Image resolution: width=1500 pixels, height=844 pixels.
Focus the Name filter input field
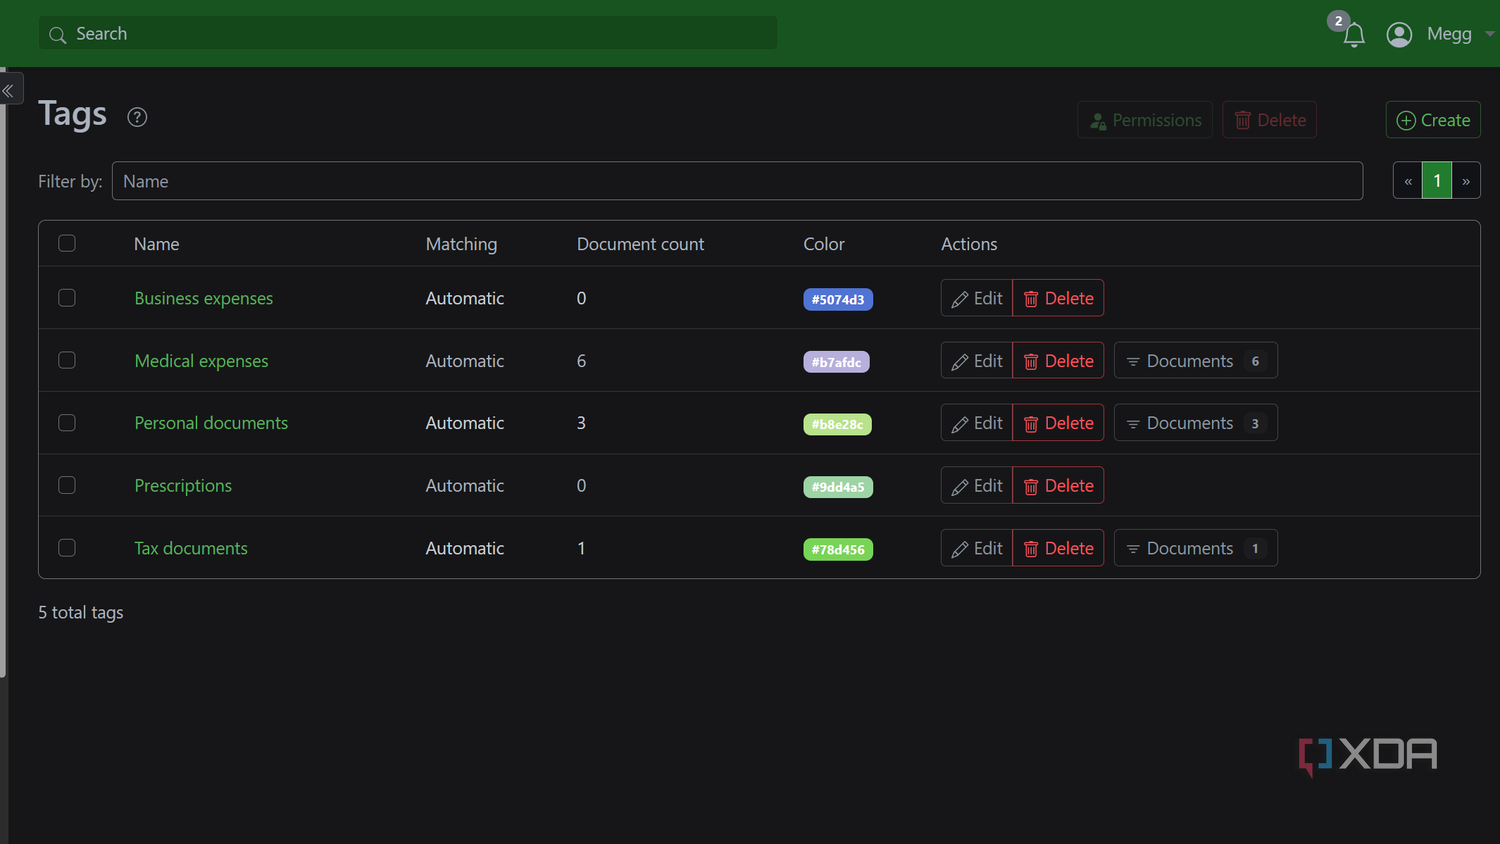737,181
